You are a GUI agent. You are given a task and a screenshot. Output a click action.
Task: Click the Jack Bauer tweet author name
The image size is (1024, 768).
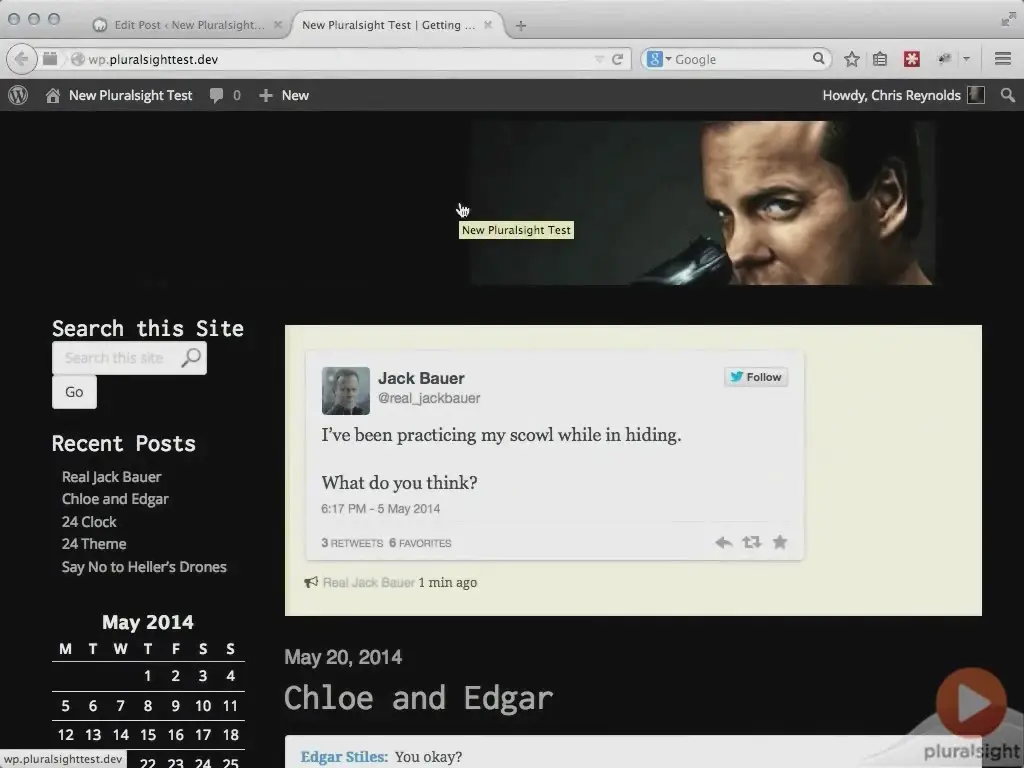(x=421, y=378)
